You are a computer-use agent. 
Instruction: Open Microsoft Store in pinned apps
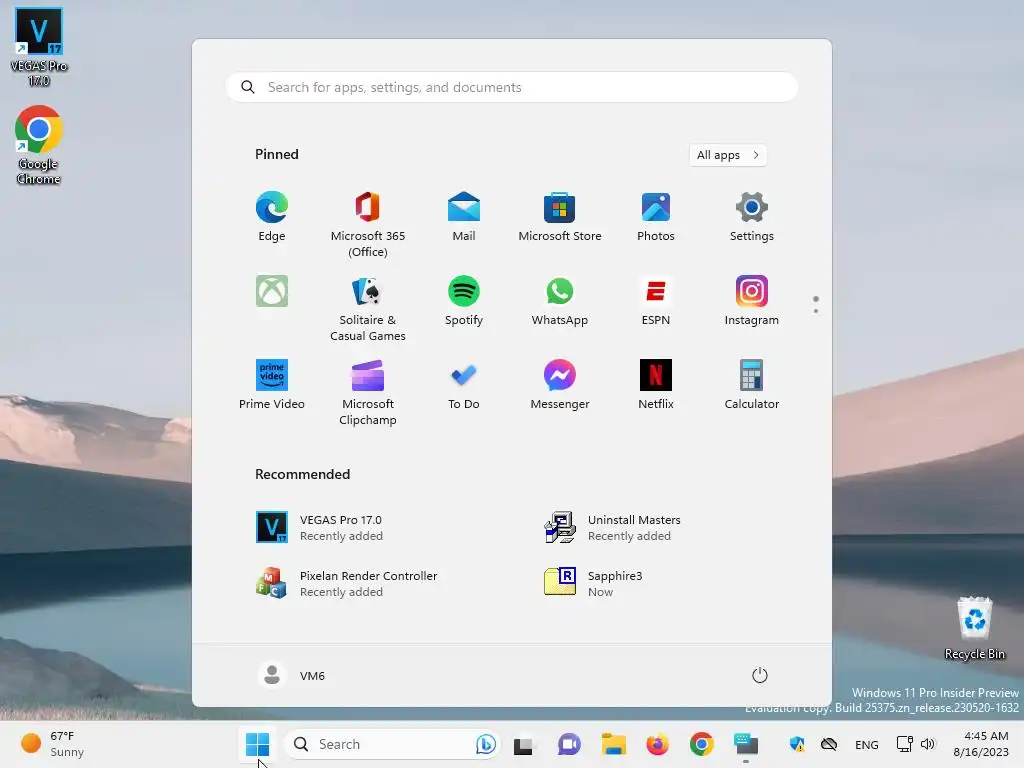point(560,217)
